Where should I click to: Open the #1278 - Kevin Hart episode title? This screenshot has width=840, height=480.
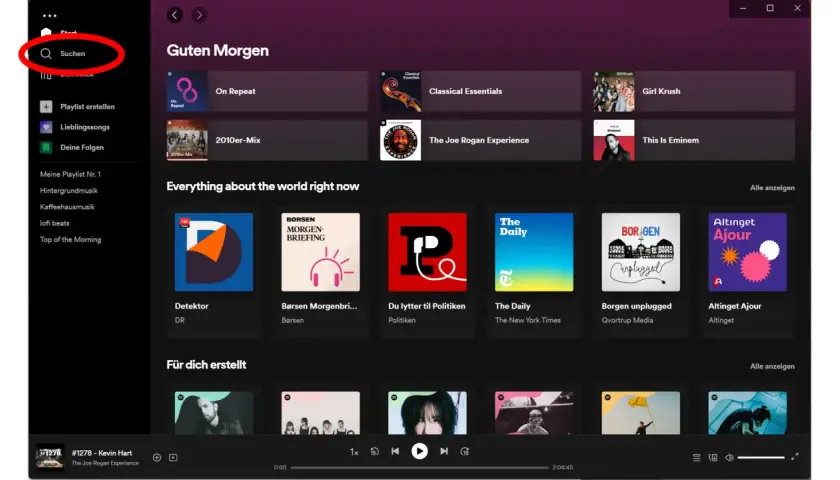pyautogui.click(x=102, y=453)
